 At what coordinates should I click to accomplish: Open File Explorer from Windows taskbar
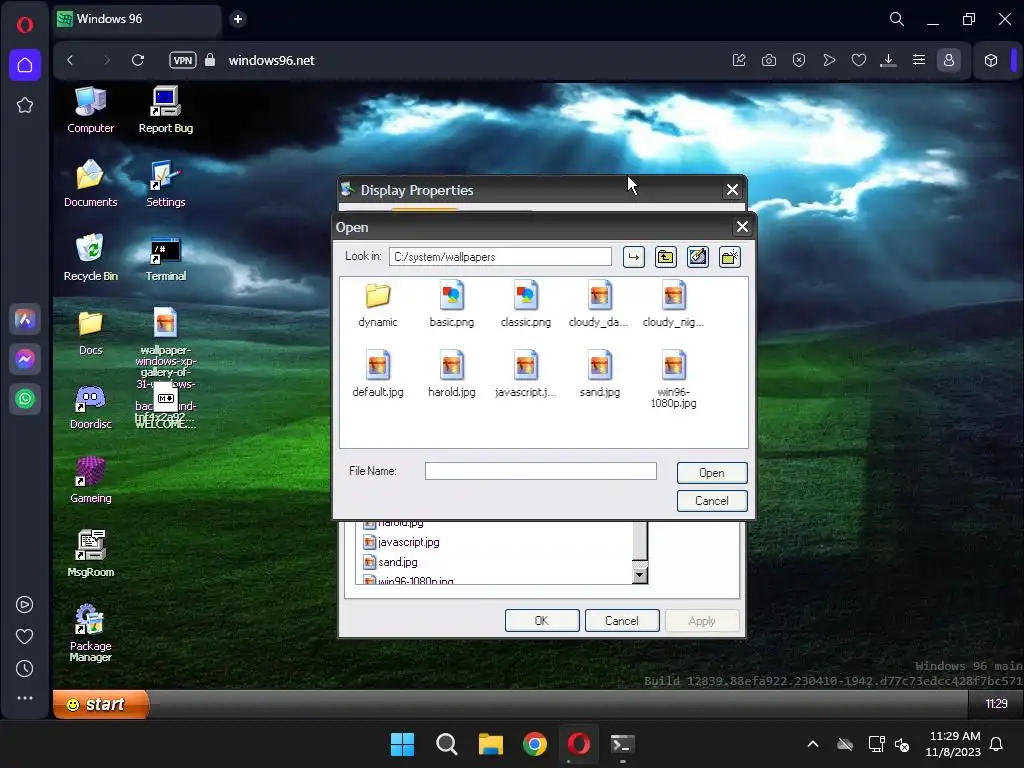[490, 744]
